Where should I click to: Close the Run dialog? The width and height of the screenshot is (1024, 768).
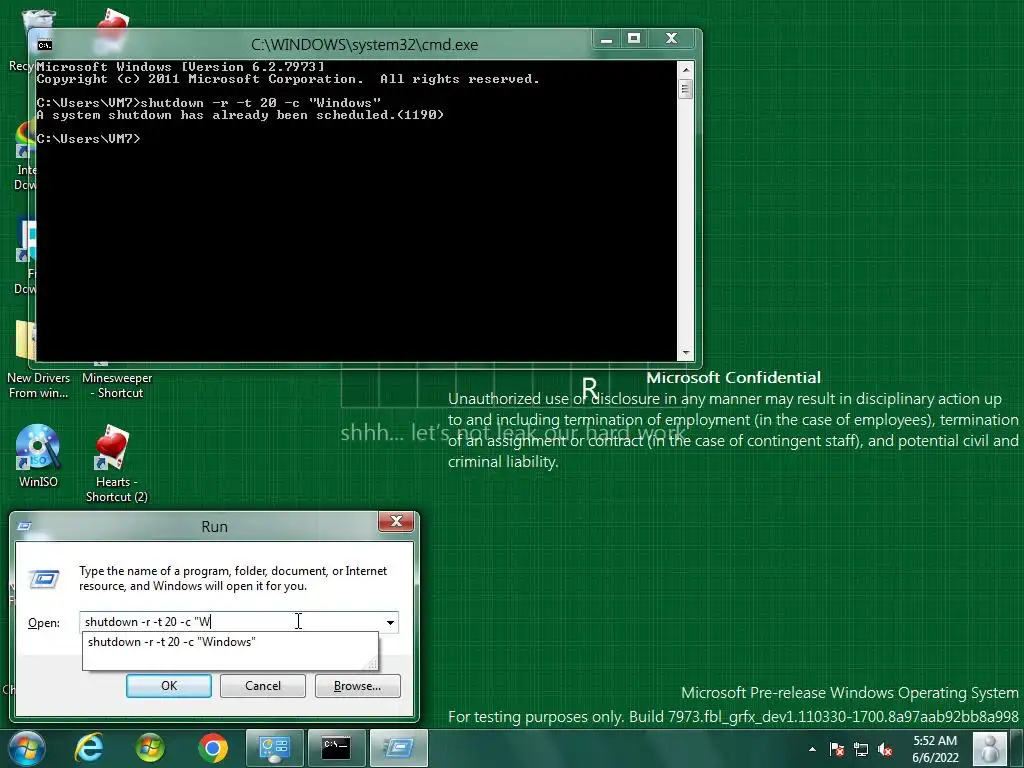[396, 521]
